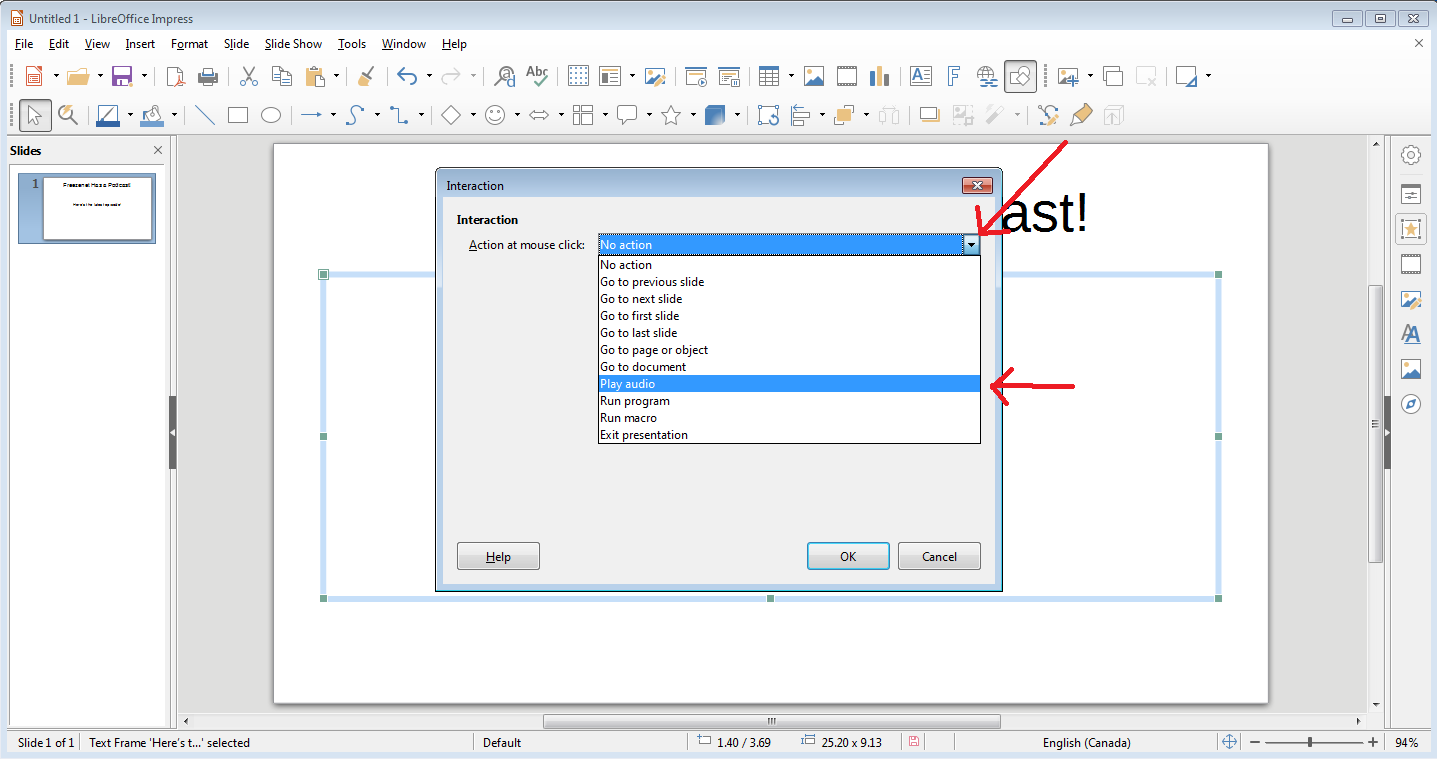
Task: Click the Save document icon
Action: [x=122, y=76]
